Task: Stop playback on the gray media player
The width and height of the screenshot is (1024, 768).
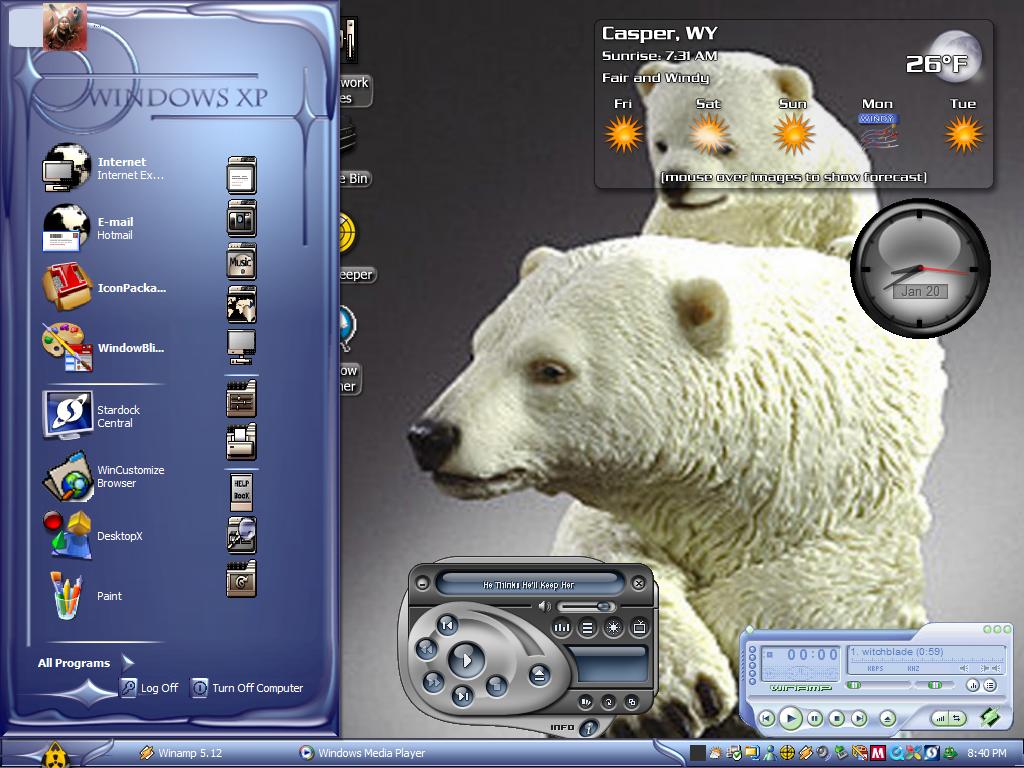Action: click(x=496, y=685)
